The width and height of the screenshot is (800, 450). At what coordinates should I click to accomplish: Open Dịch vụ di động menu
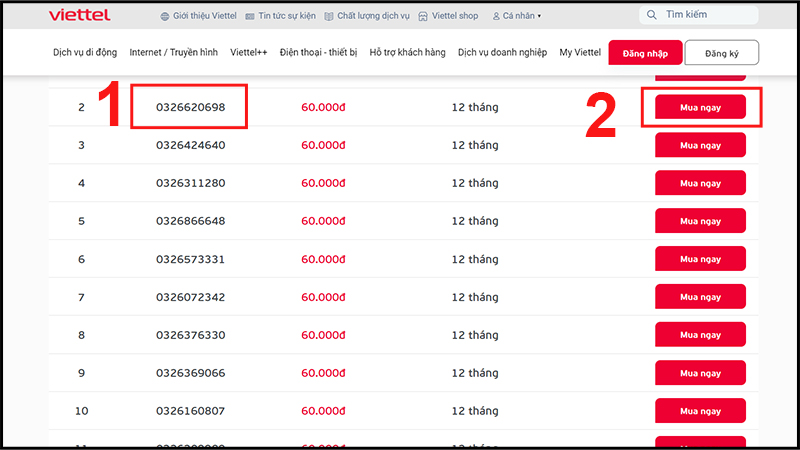coord(84,52)
